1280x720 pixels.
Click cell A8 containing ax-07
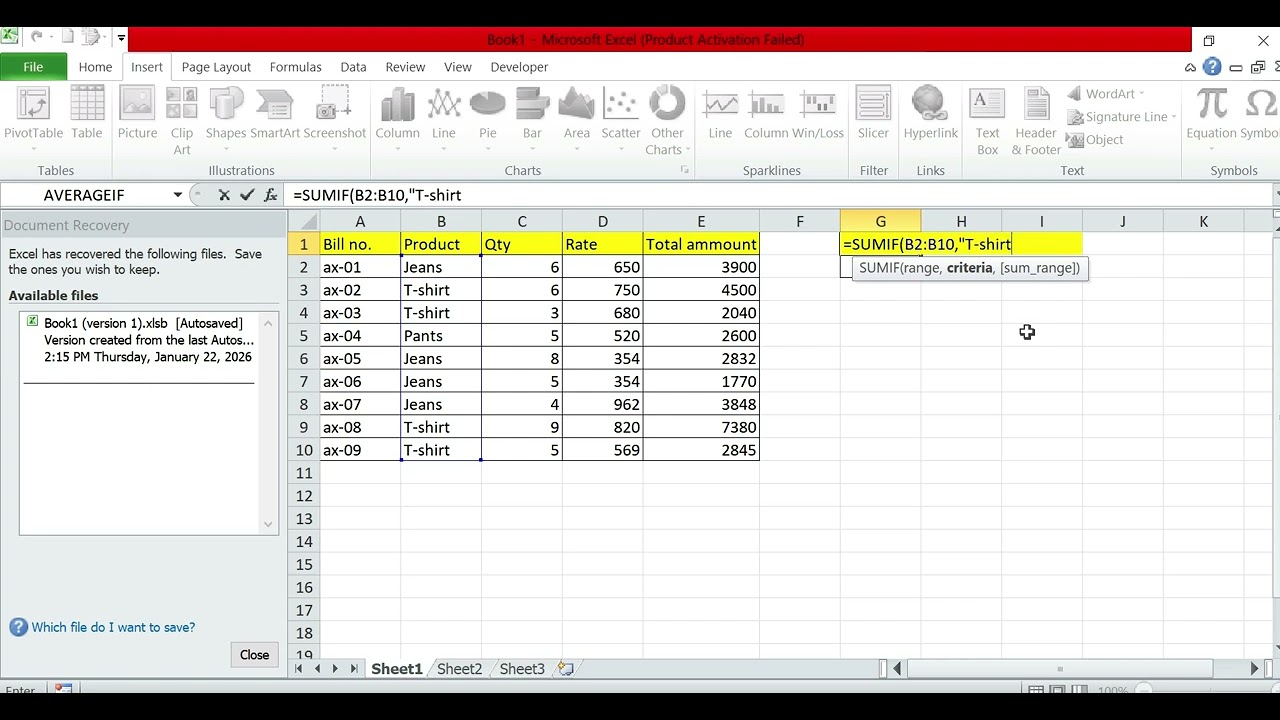pos(360,404)
